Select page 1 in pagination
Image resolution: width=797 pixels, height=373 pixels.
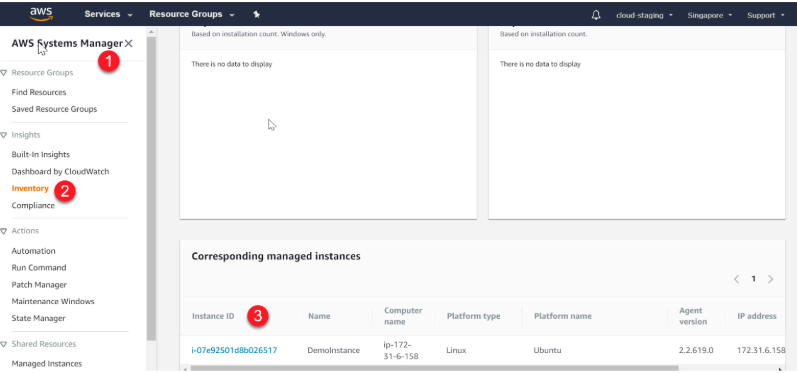(754, 279)
